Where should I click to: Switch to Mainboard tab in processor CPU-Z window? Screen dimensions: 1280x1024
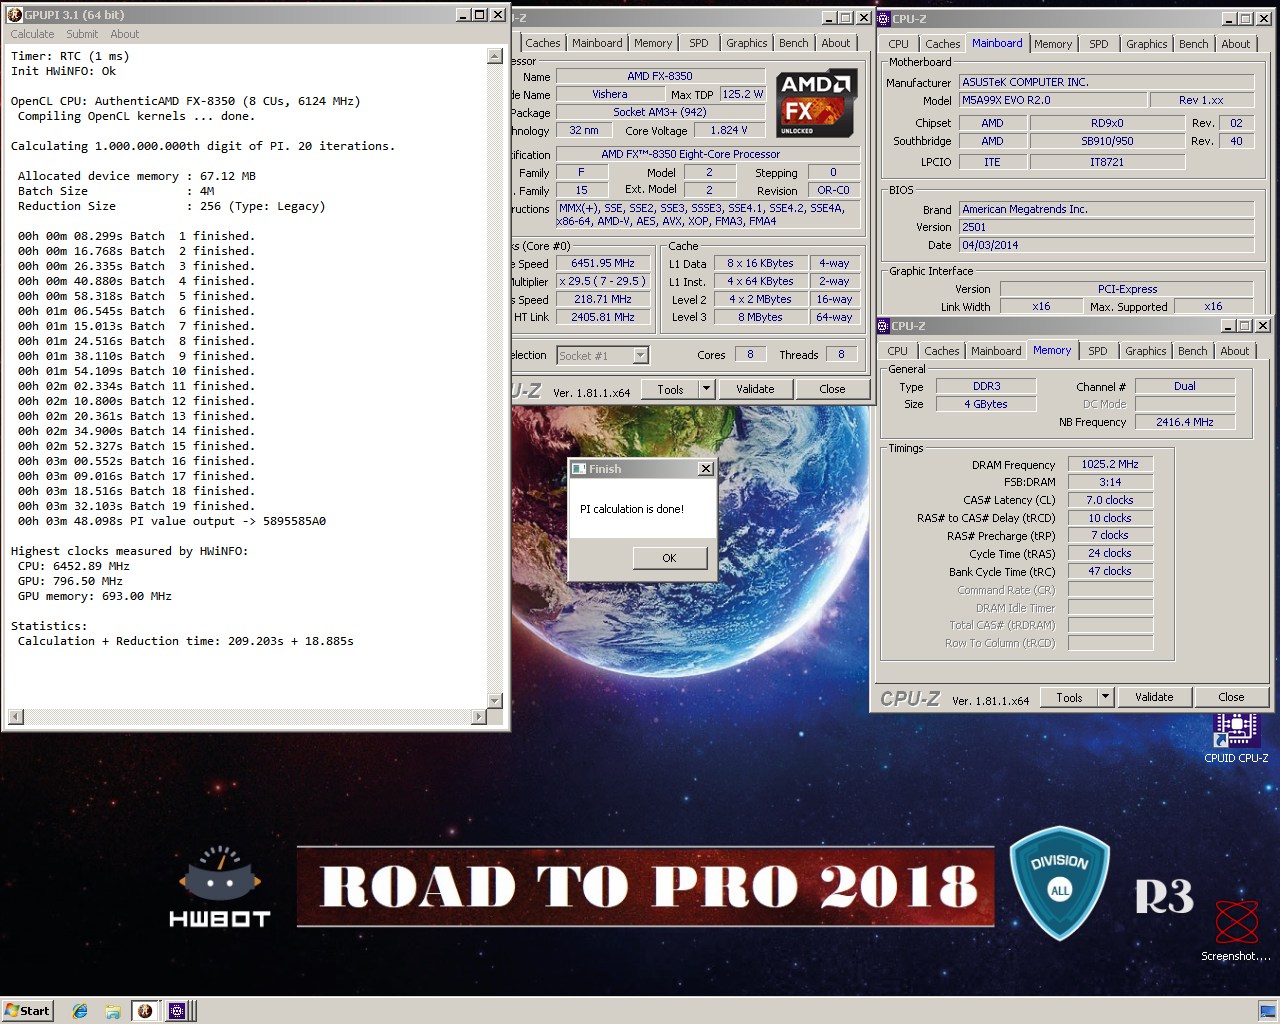[x=597, y=43]
